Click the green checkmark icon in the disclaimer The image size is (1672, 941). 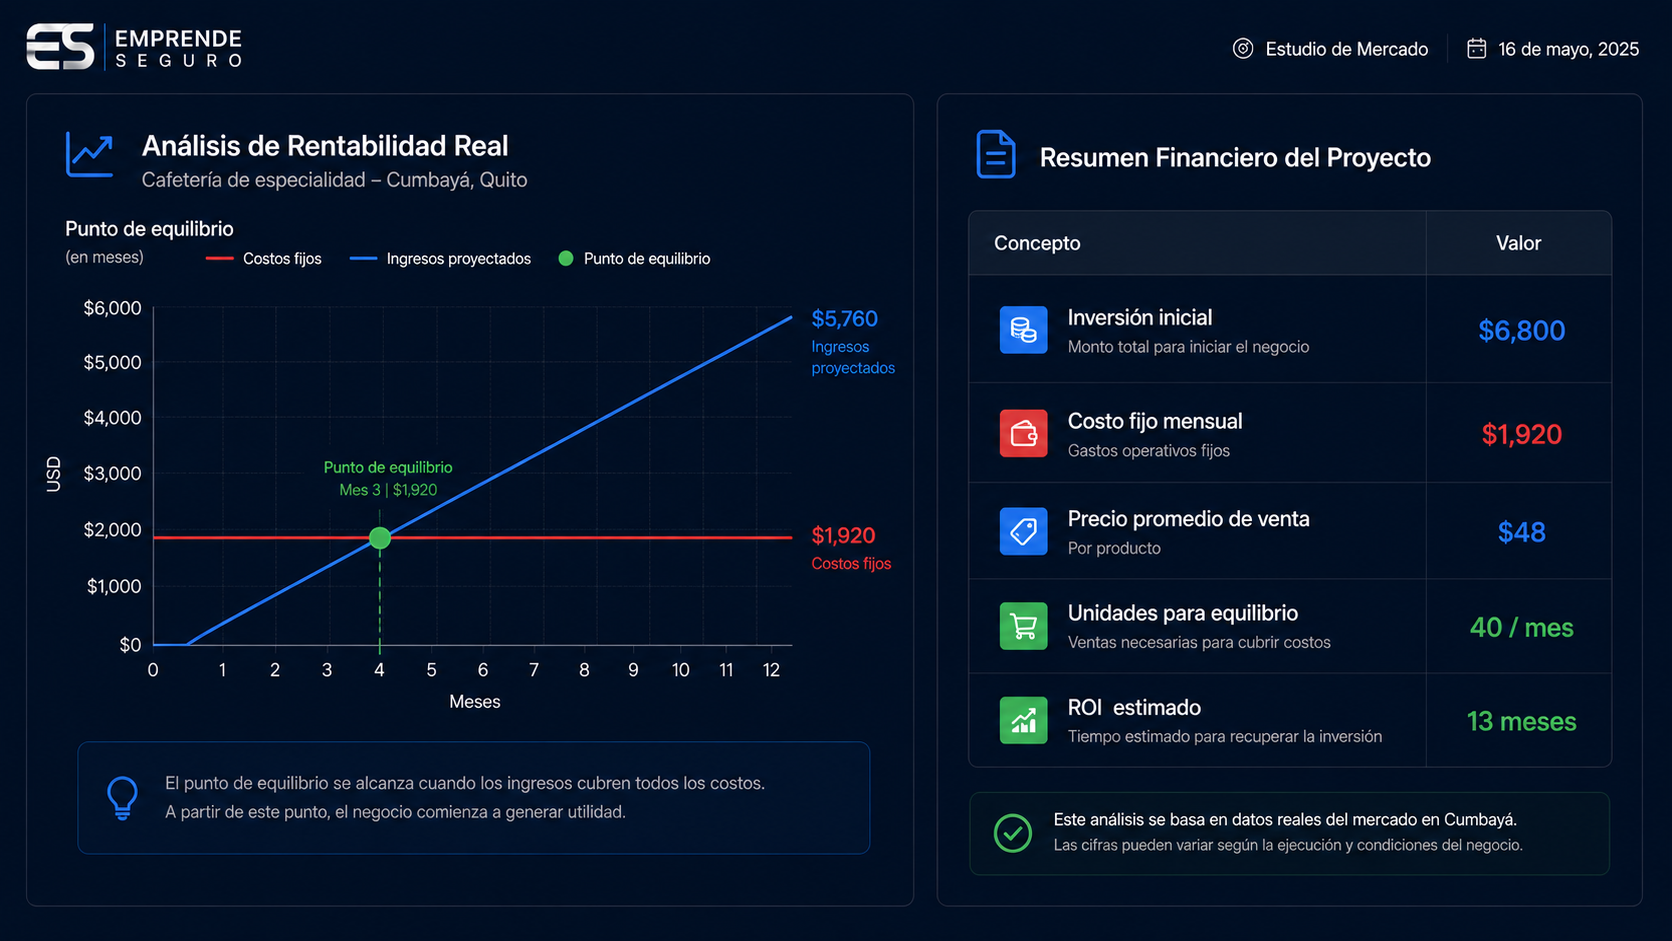click(1013, 832)
